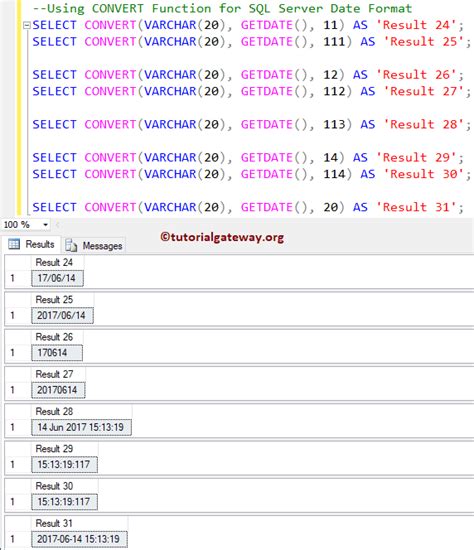Select the 15:13:19:117 cell under Result 29

(x=65, y=464)
